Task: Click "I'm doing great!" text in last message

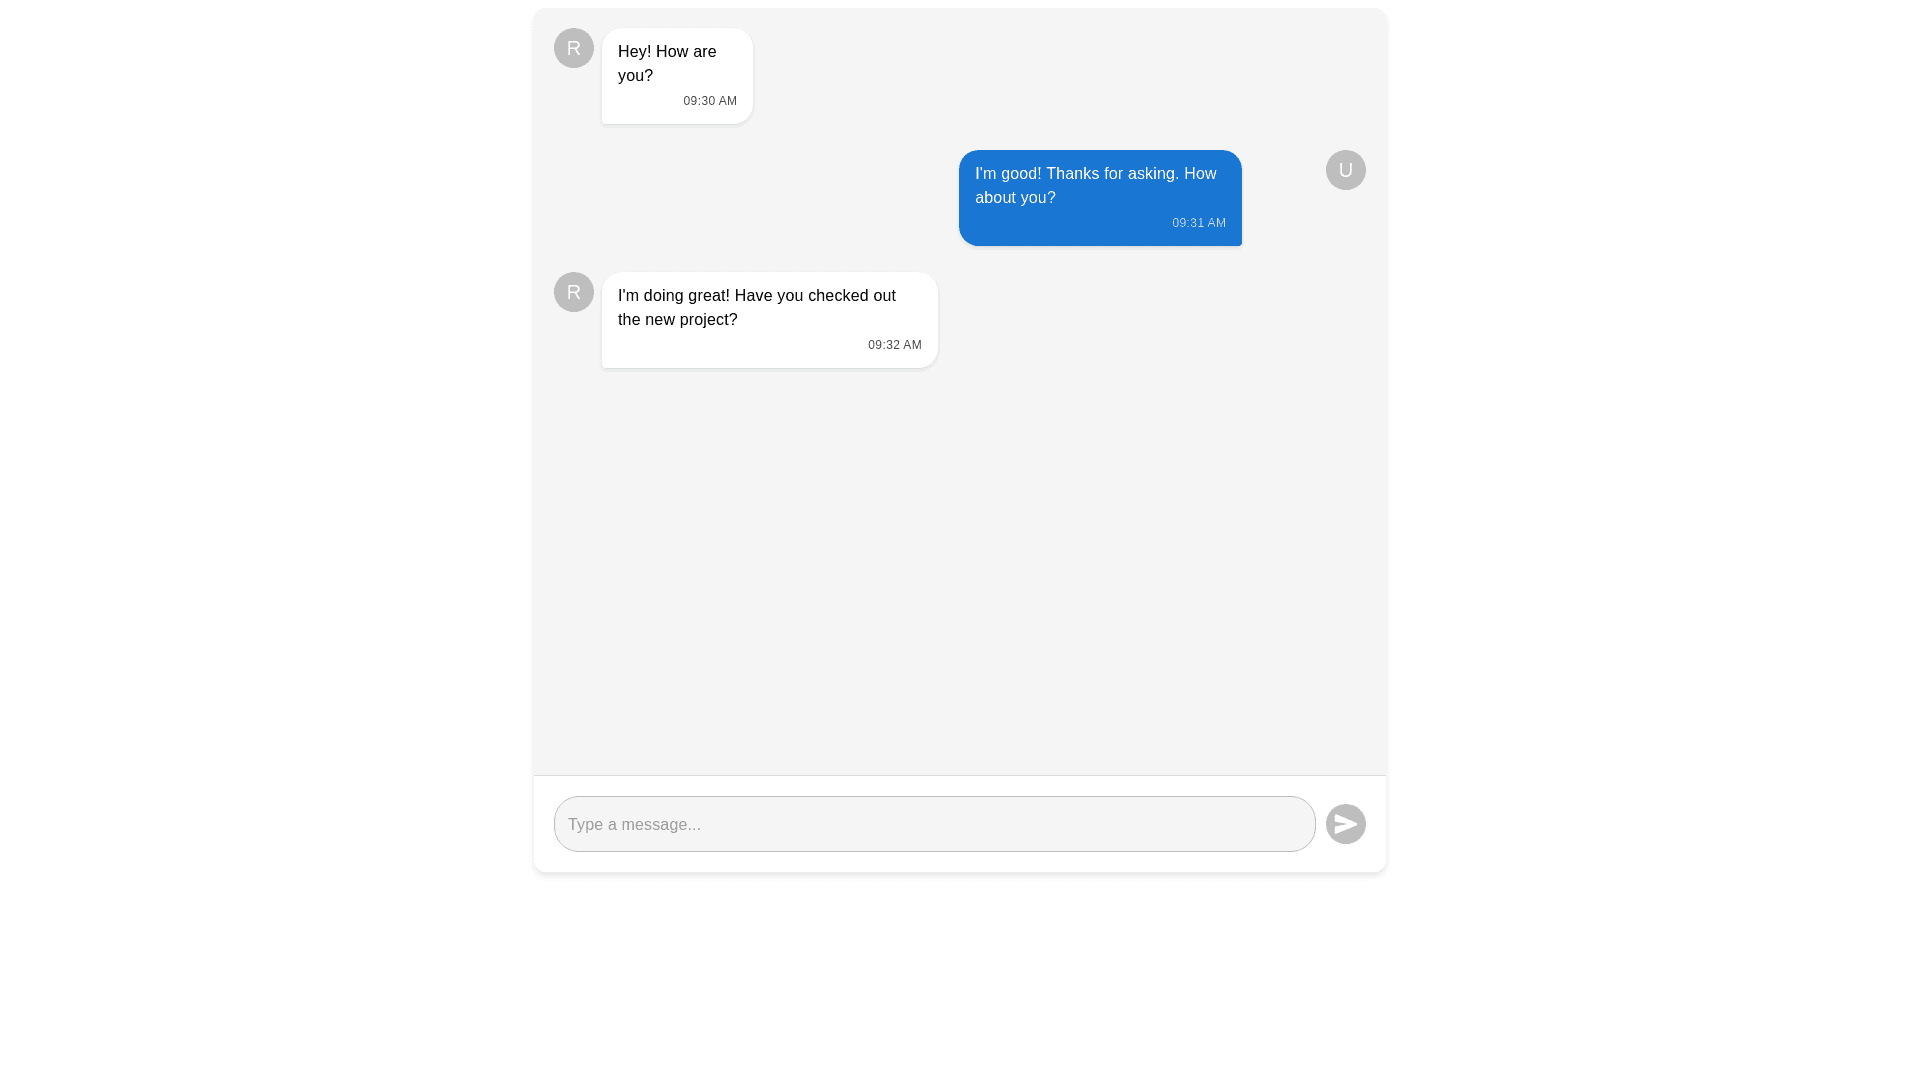Action: pyautogui.click(x=673, y=296)
